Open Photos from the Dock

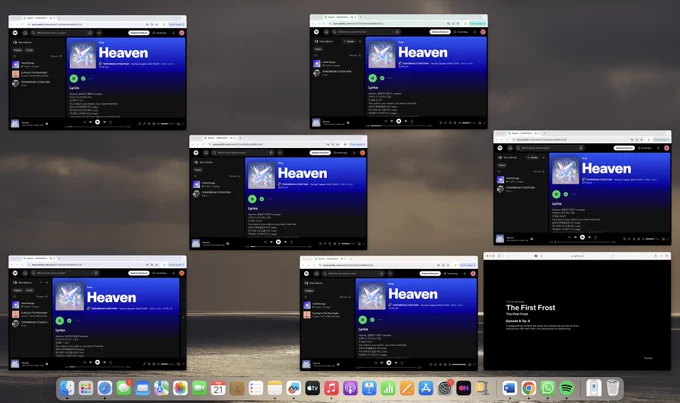point(180,388)
